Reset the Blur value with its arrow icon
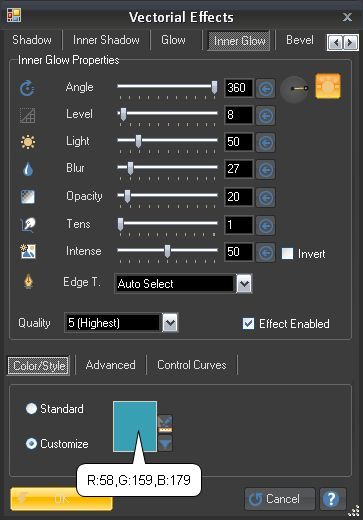Image resolution: width=363 pixels, height=520 pixels. [x=265, y=170]
